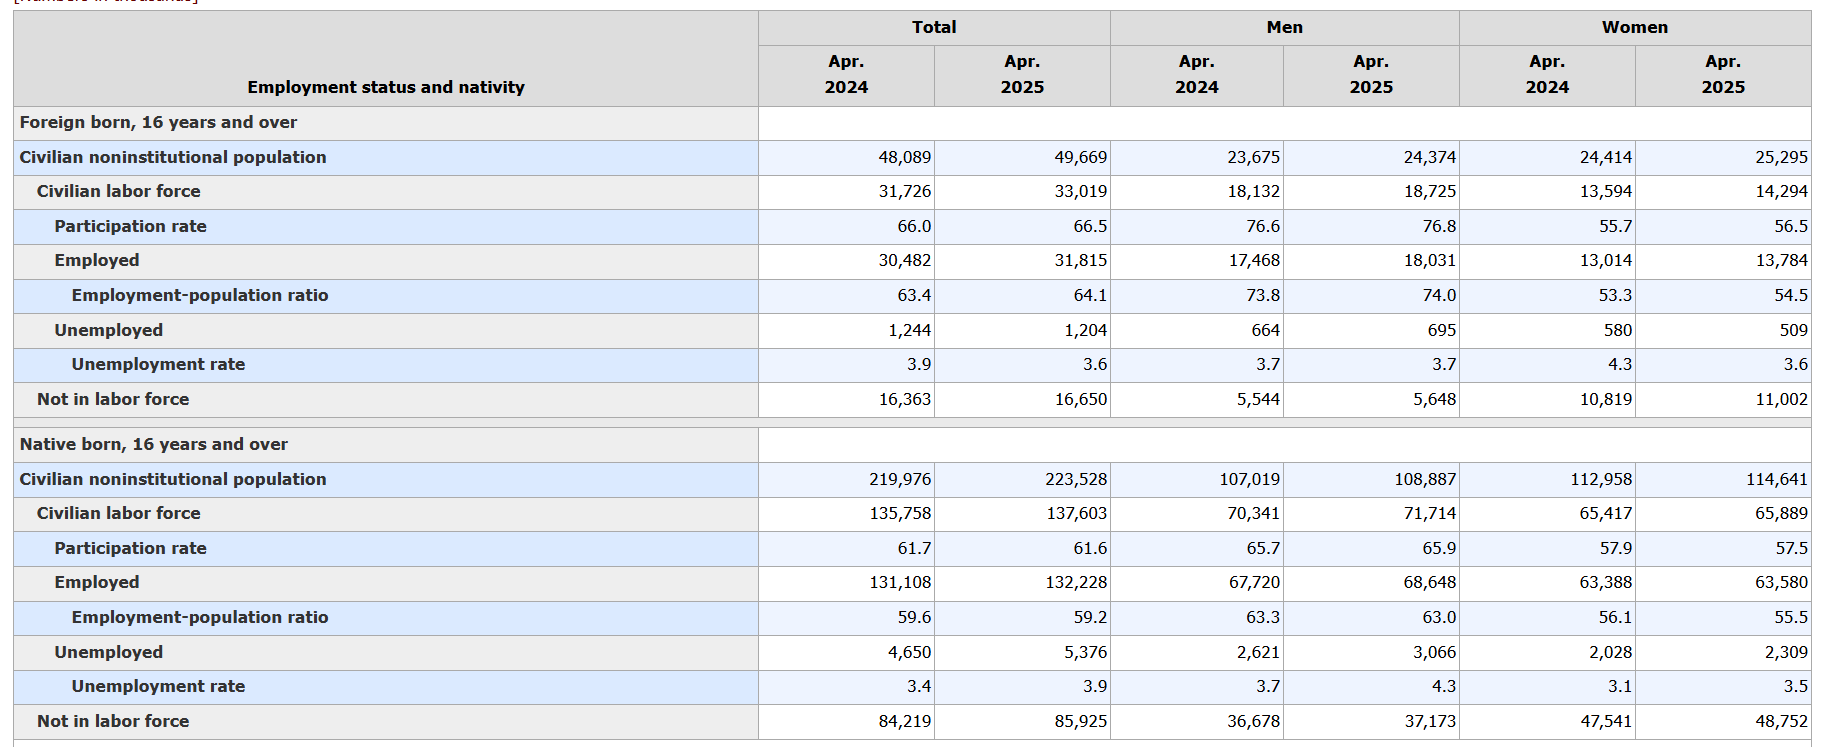Click the participation rate "66.0"
The width and height of the screenshot is (1832, 747).
pyautogui.click(x=914, y=226)
